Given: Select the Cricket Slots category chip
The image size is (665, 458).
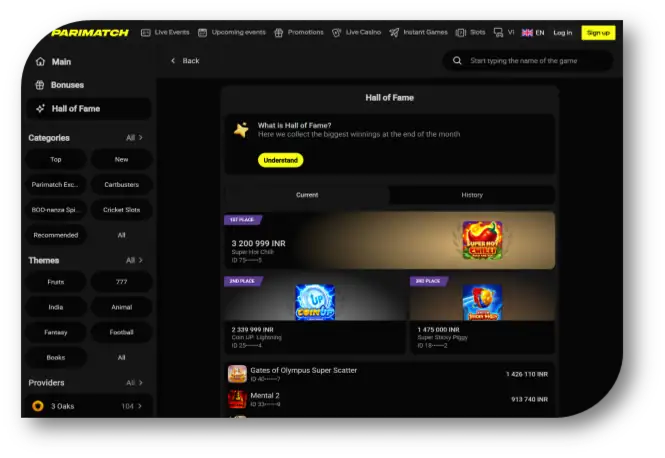Looking at the screenshot, I should 121,210.
